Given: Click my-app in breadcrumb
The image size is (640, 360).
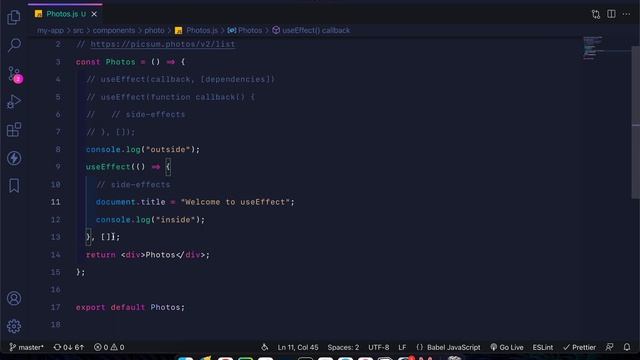Looking at the screenshot, I should coord(50,31).
